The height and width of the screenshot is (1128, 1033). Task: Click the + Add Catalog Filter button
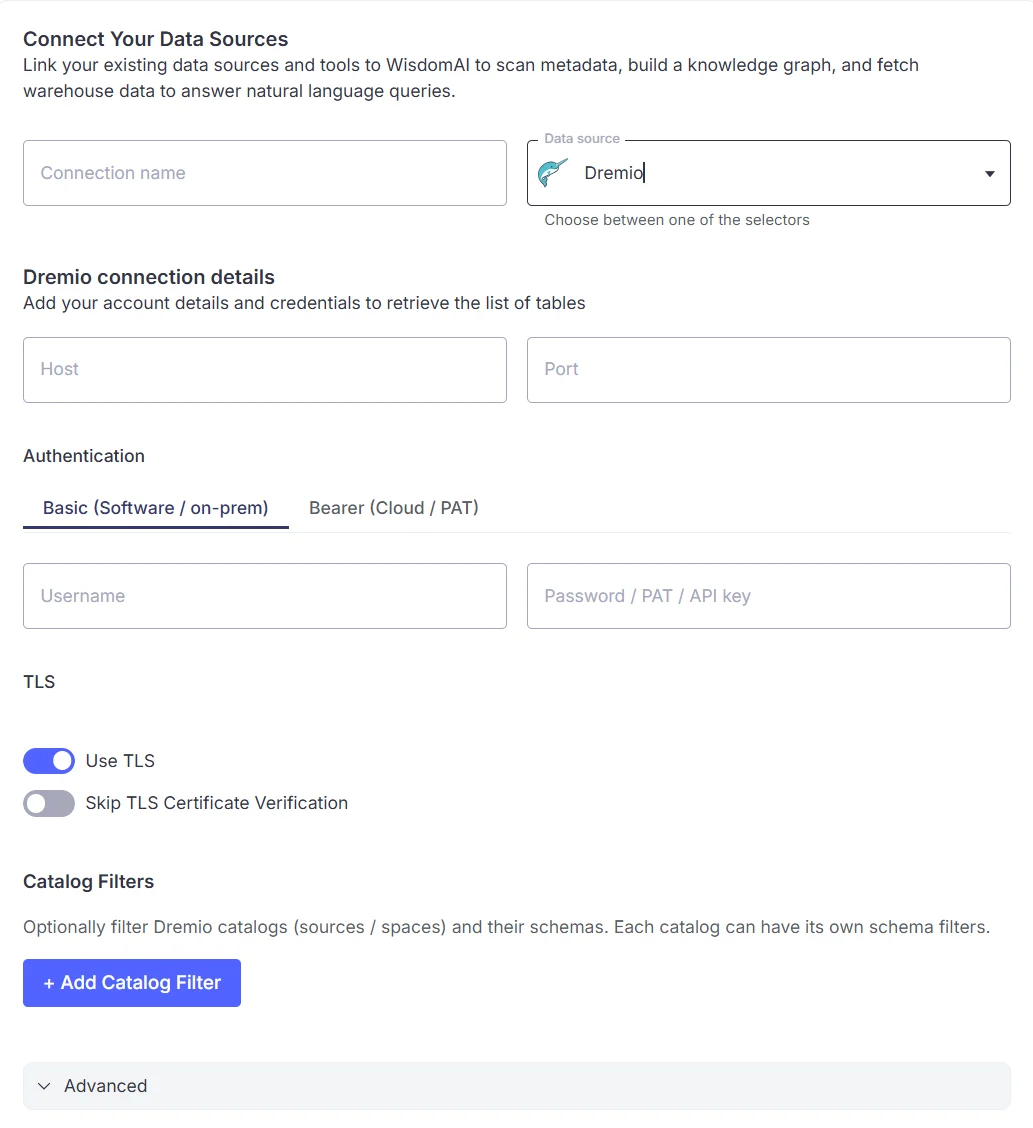pyautogui.click(x=132, y=983)
